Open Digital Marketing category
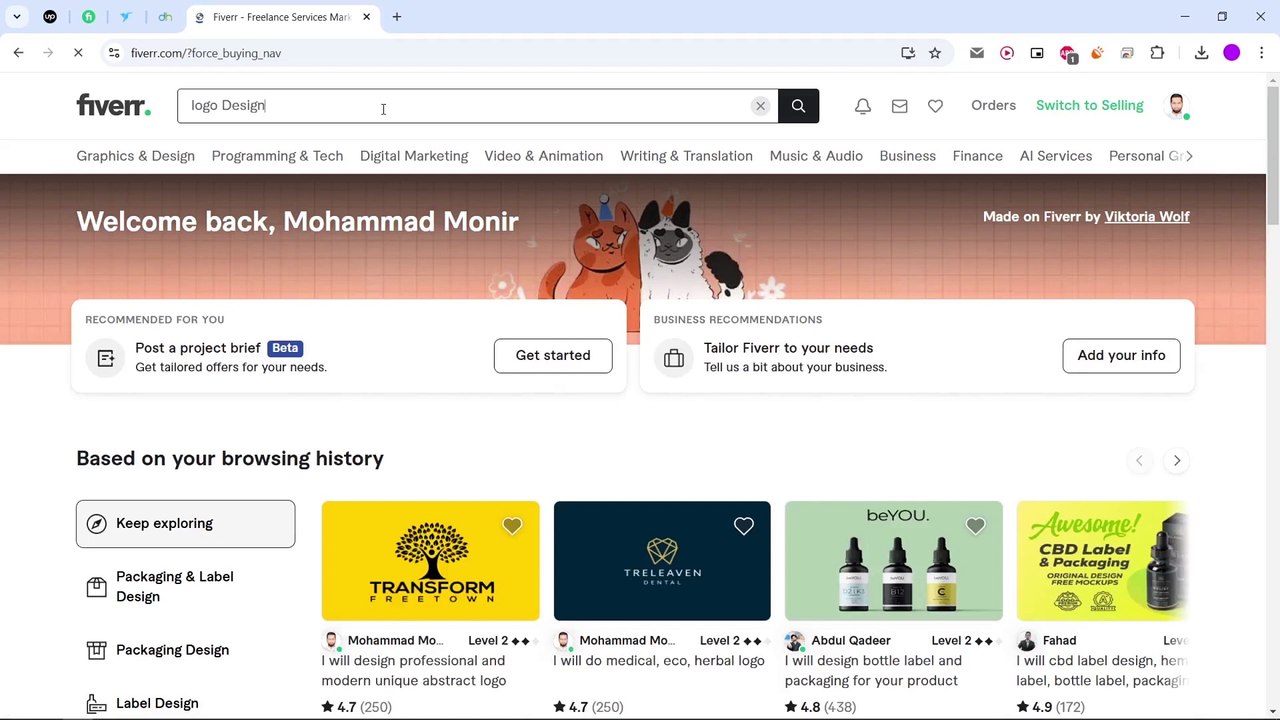Image resolution: width=1280 pixels, height=720 pixels. pos(414,156)
